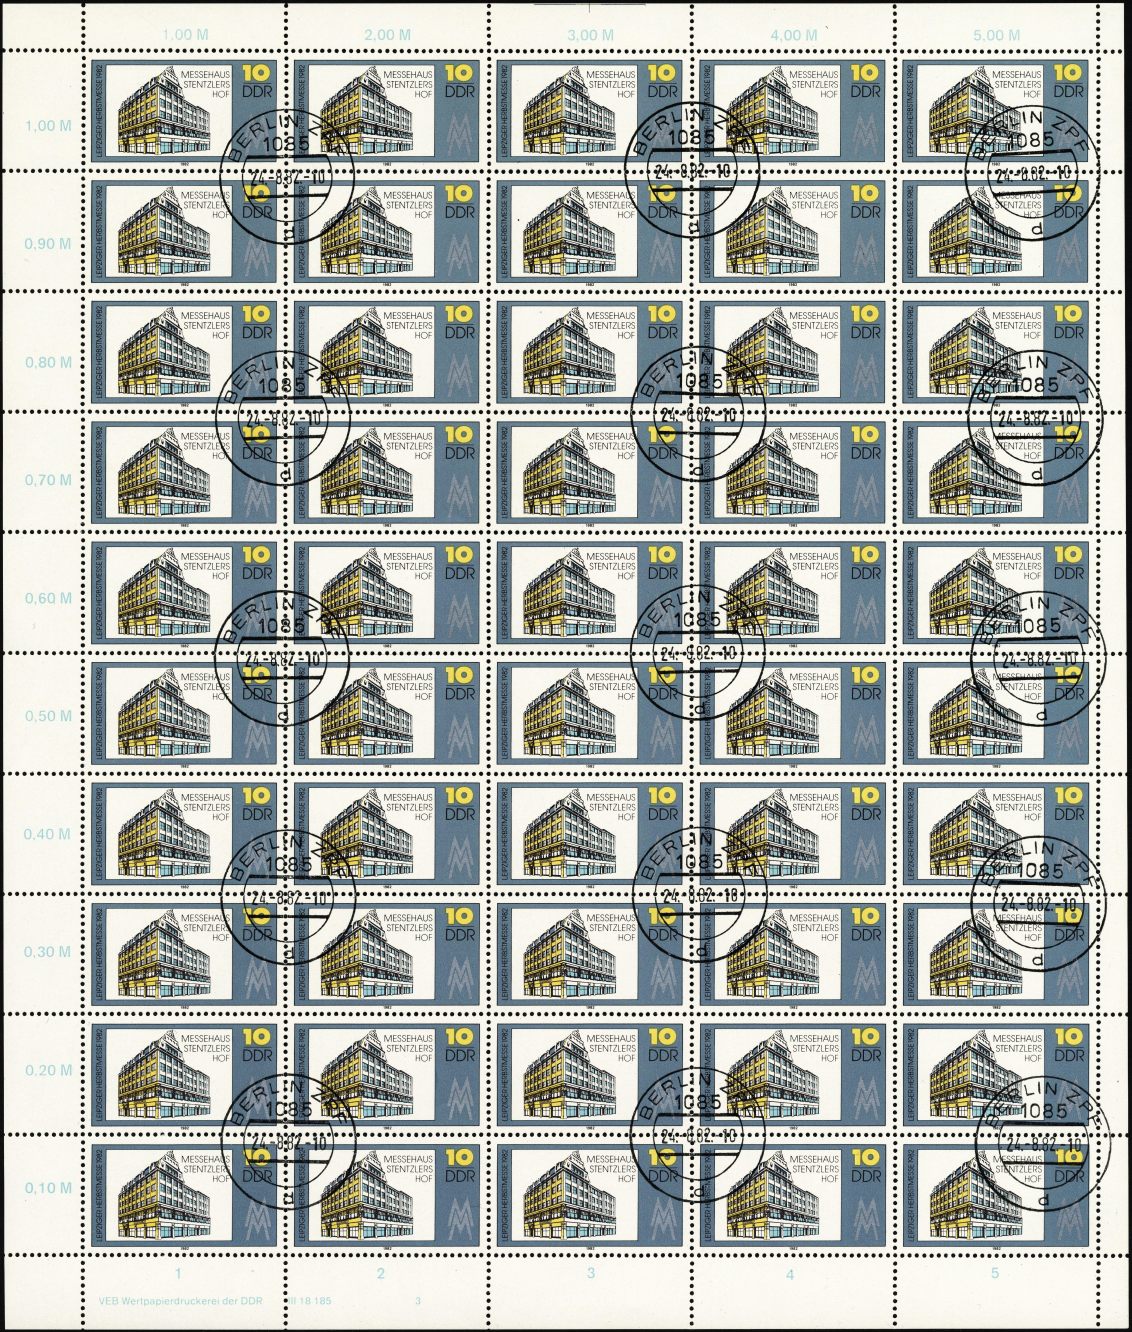
Task: Click the "0,90 M" left margin label
Action: (48, 244)
